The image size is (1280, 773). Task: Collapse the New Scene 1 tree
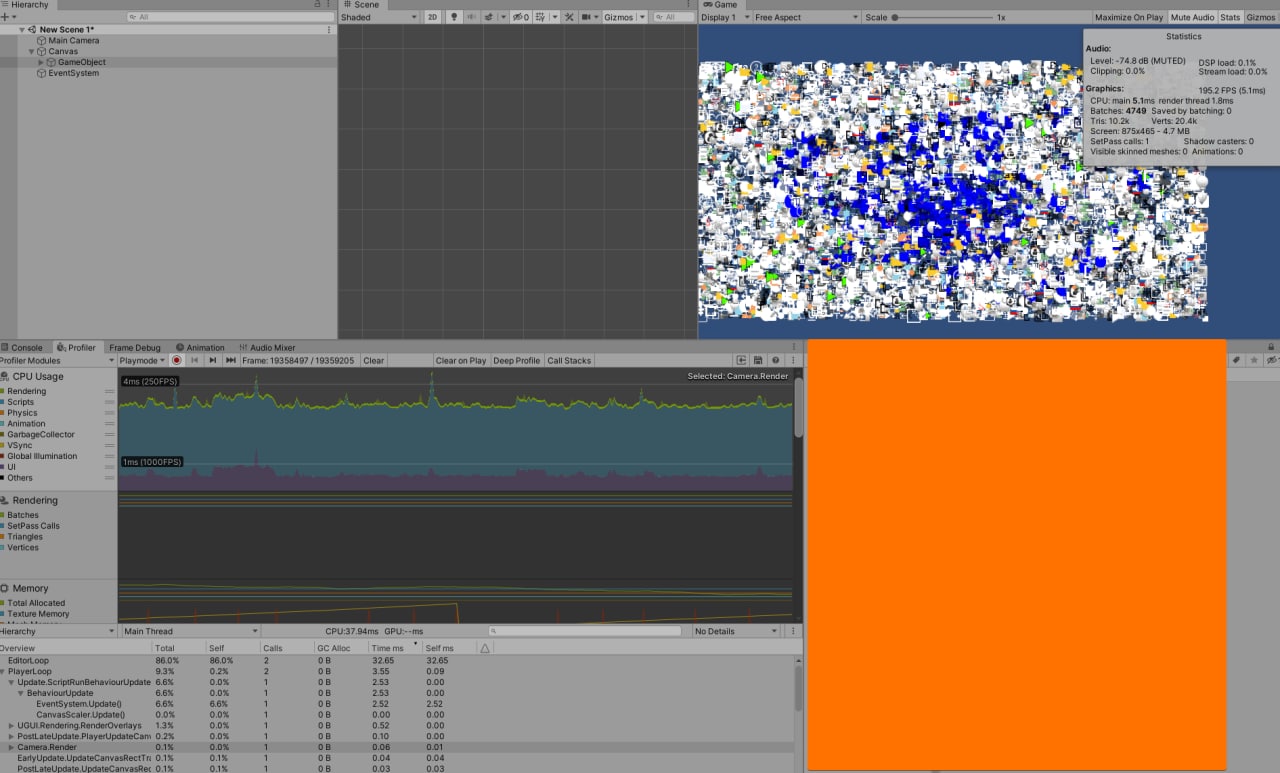(x=22, y=30)
